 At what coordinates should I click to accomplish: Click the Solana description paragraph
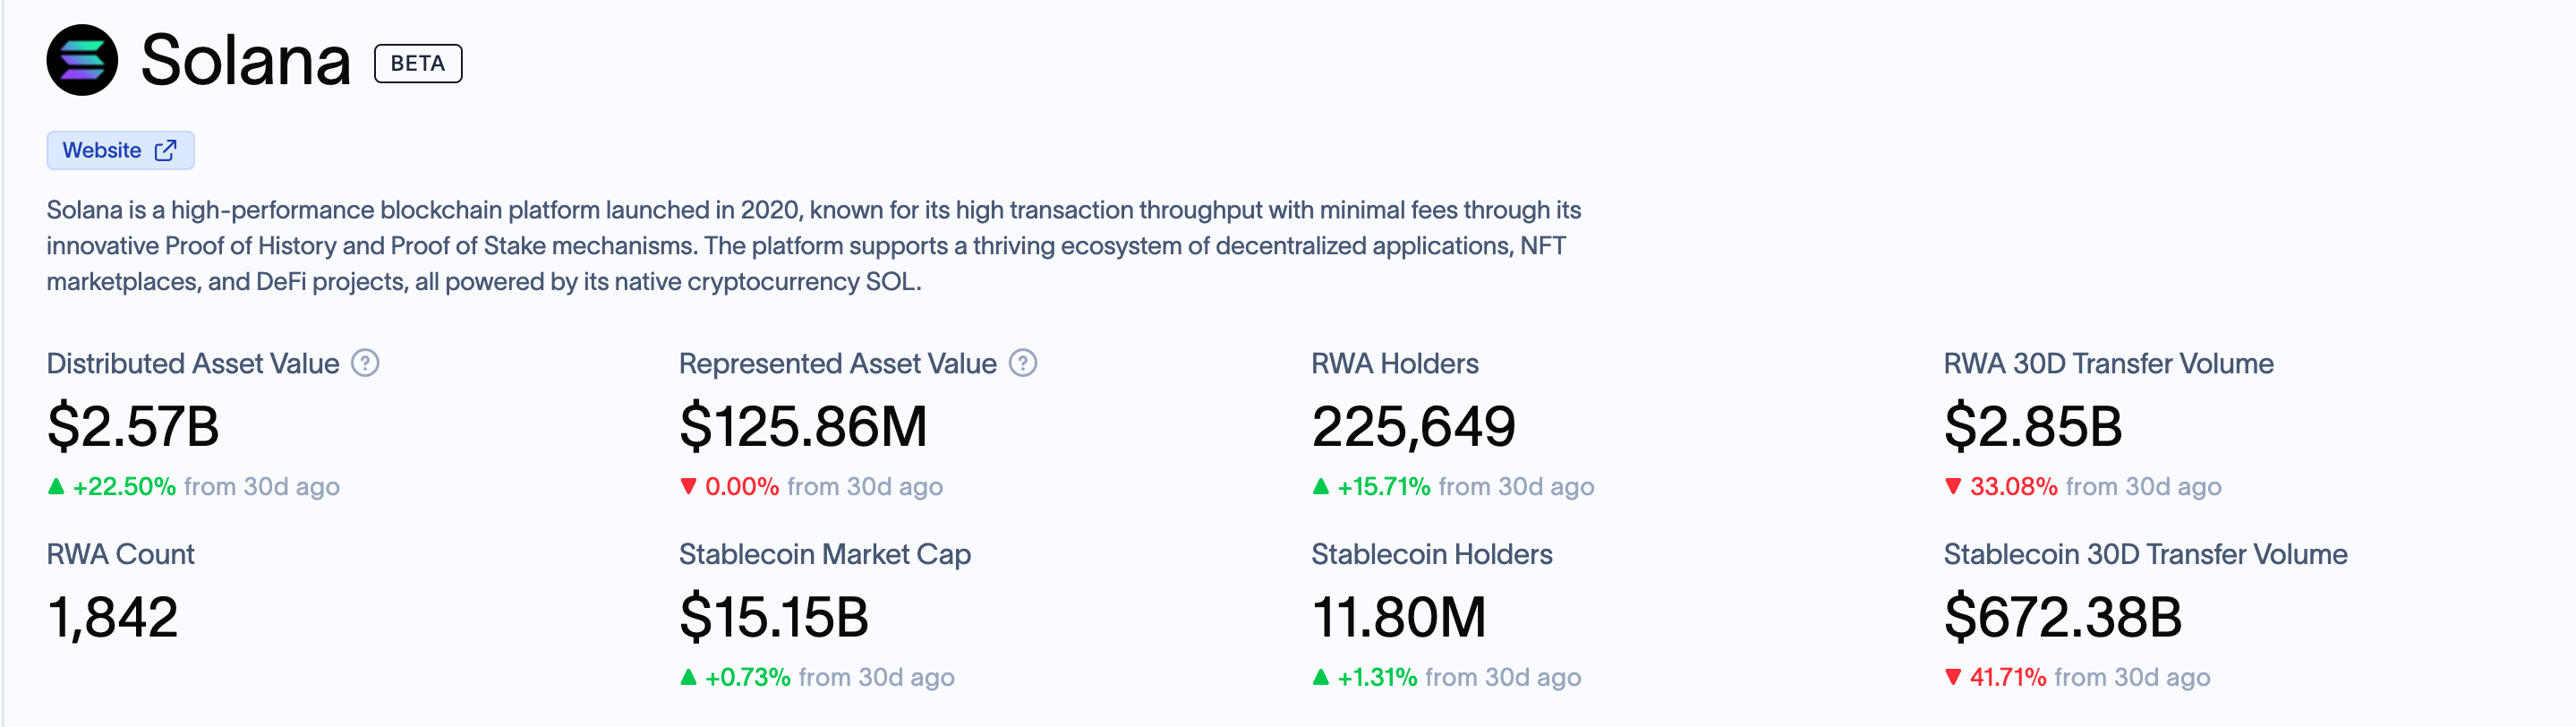click(814, 246)
